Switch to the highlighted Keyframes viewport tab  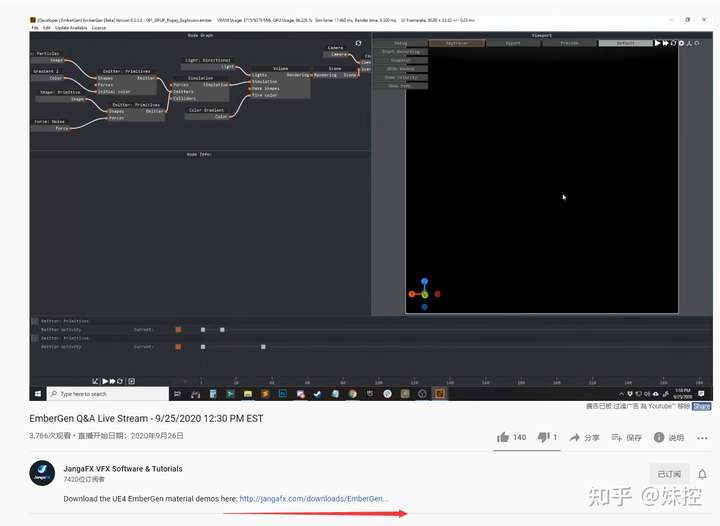[x=457, y=43]
